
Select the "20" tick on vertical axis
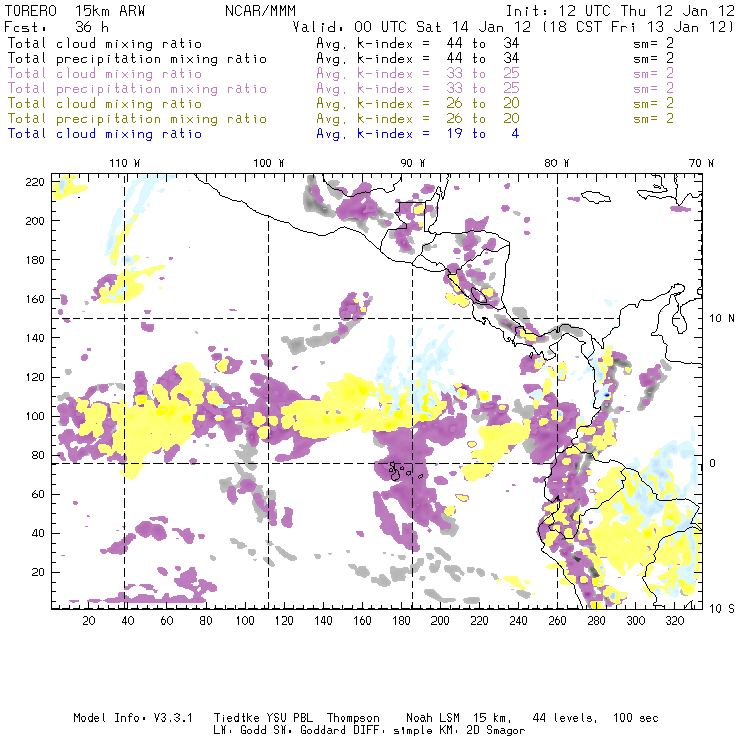(38, 572)
